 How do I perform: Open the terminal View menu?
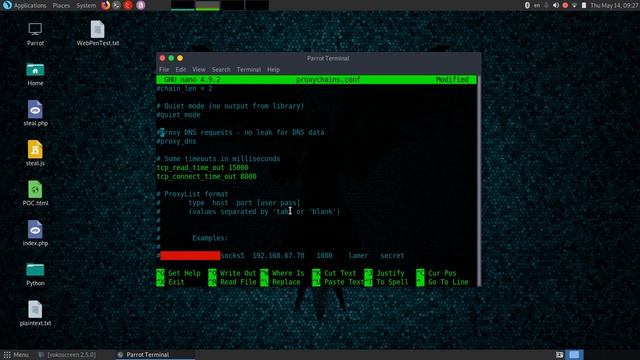[199, 70]
